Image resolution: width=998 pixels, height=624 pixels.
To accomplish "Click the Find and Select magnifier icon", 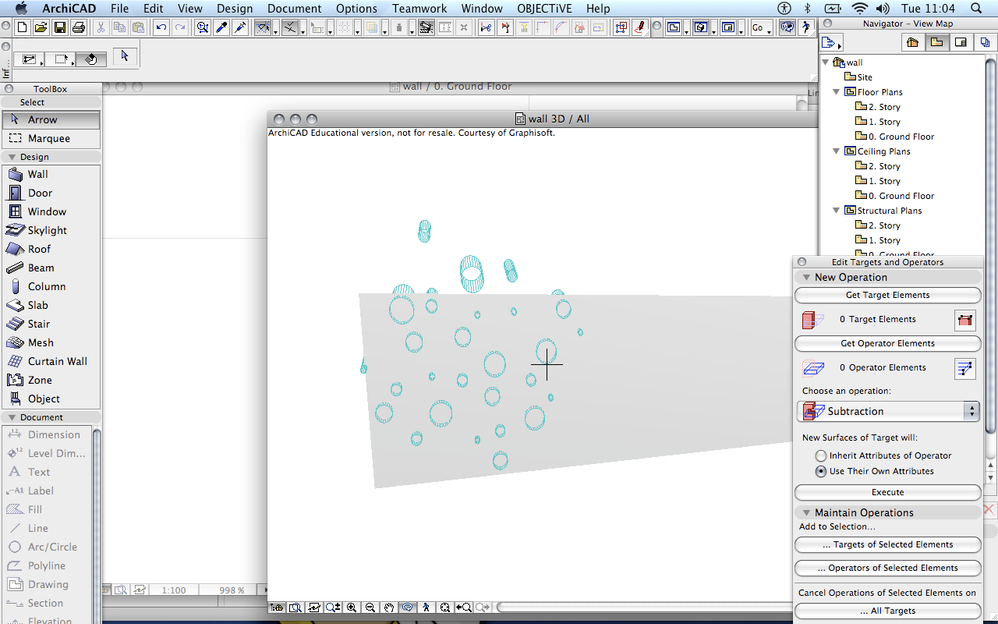I will 202,27.
